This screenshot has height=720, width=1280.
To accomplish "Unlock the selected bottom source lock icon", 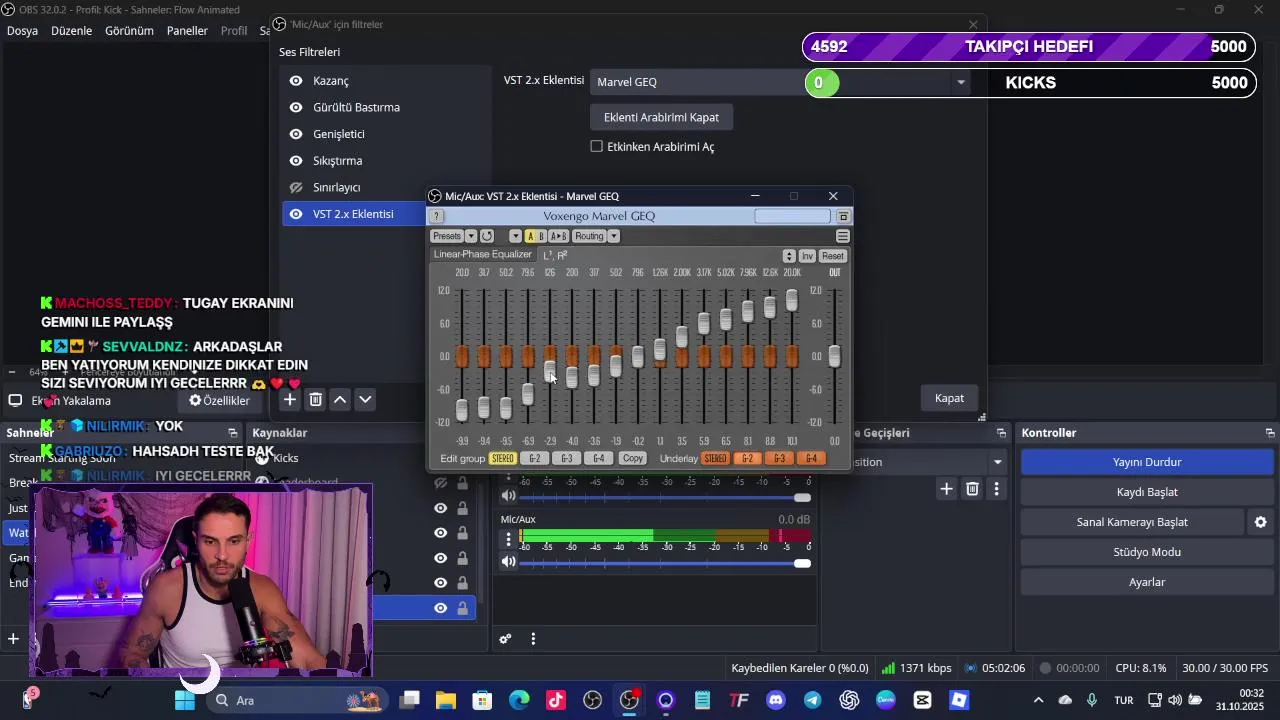I will (462, 608).
